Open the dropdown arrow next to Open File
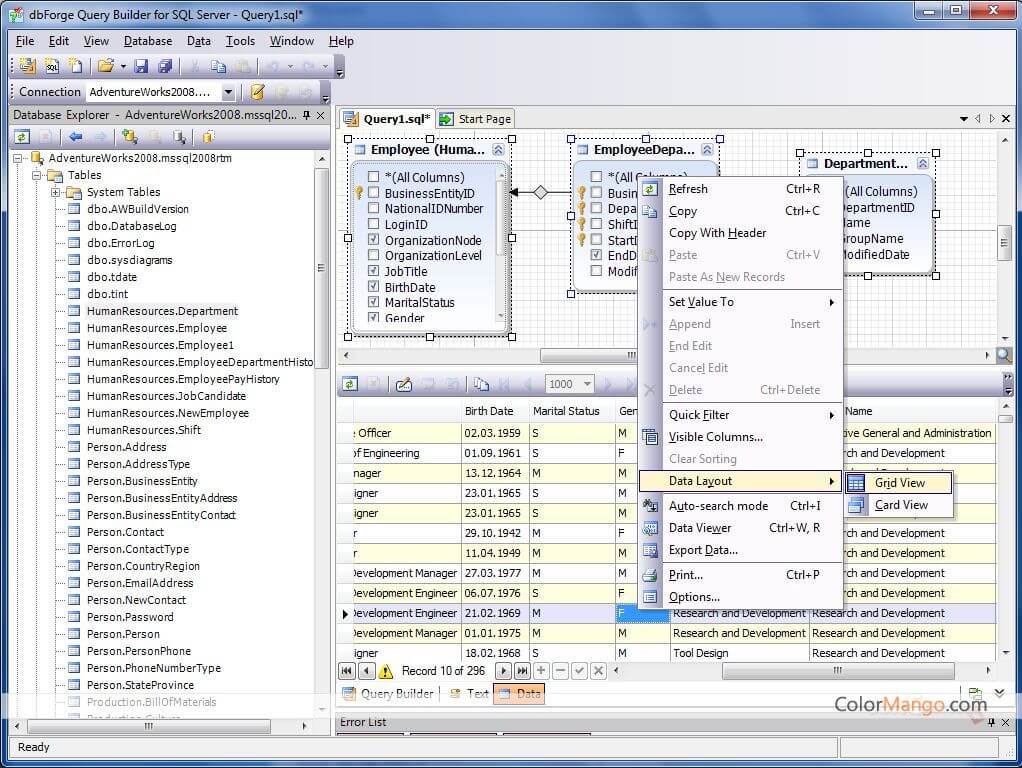This screenshot has height=768, width=1022. click(x=123, y=66)
